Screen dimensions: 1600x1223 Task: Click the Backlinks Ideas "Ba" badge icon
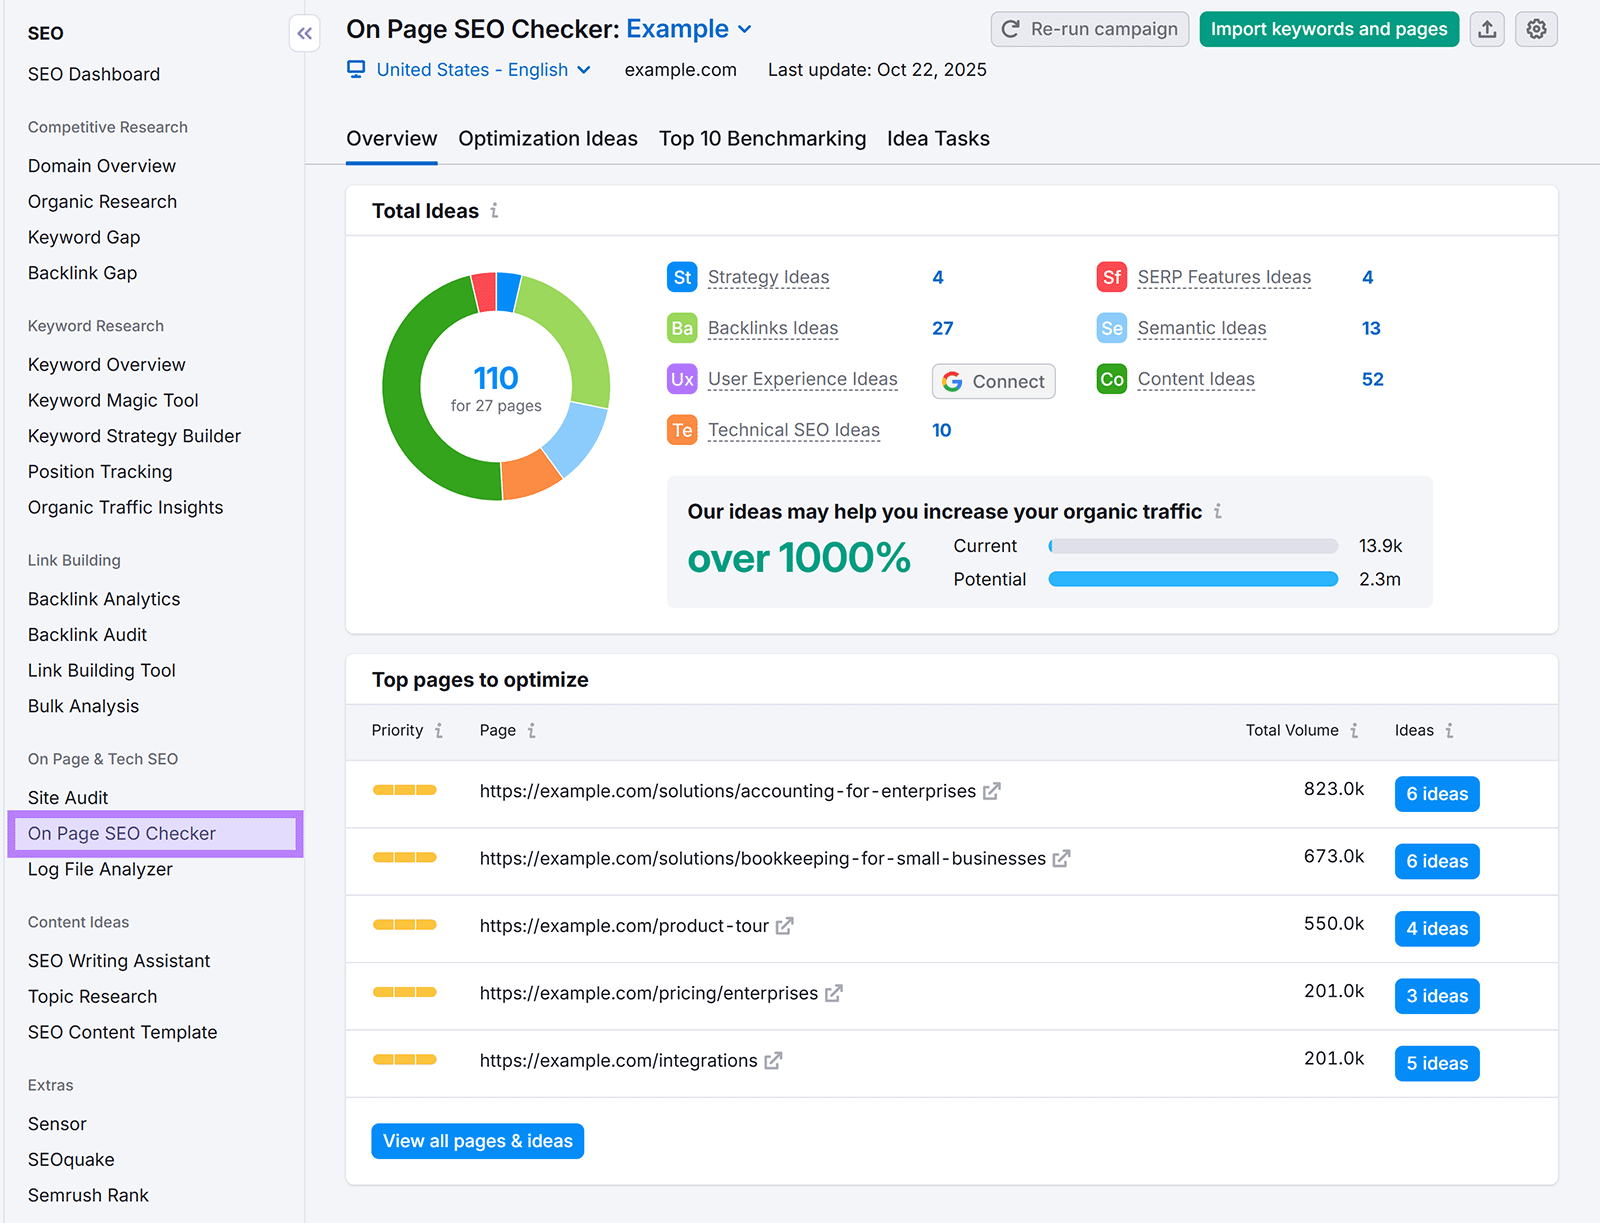(x=681, y=328)
